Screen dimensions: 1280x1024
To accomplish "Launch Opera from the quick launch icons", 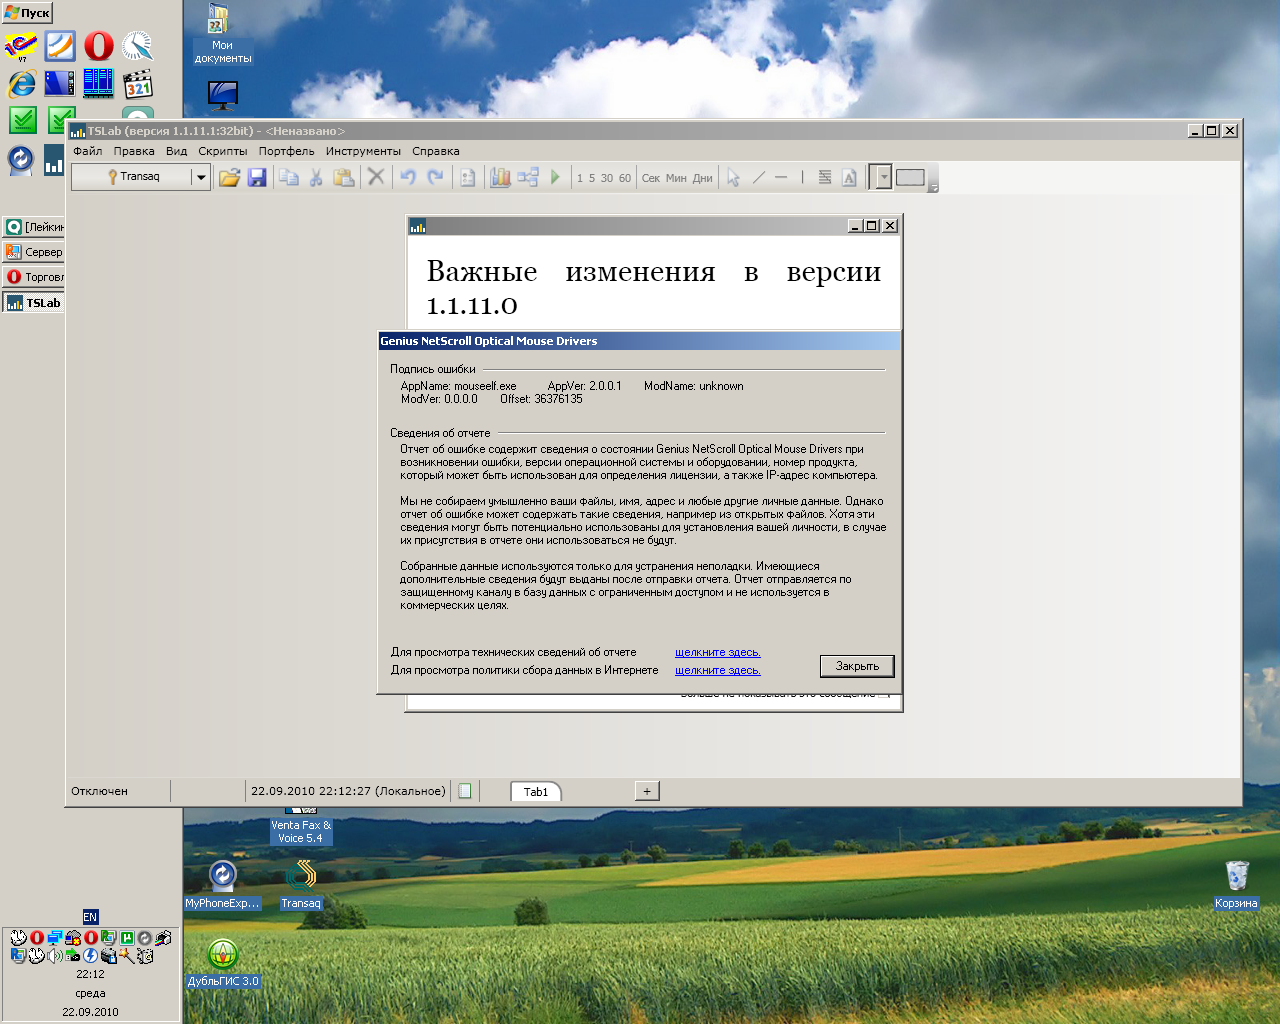I will click(x=98, y=46).
